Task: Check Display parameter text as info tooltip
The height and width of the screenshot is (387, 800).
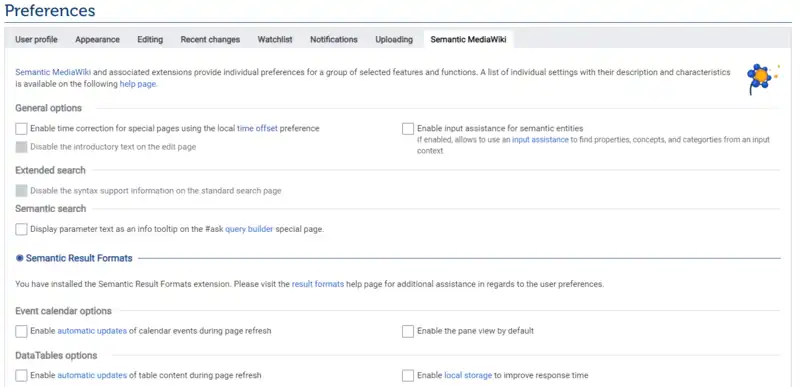Action: coord(21,229)
